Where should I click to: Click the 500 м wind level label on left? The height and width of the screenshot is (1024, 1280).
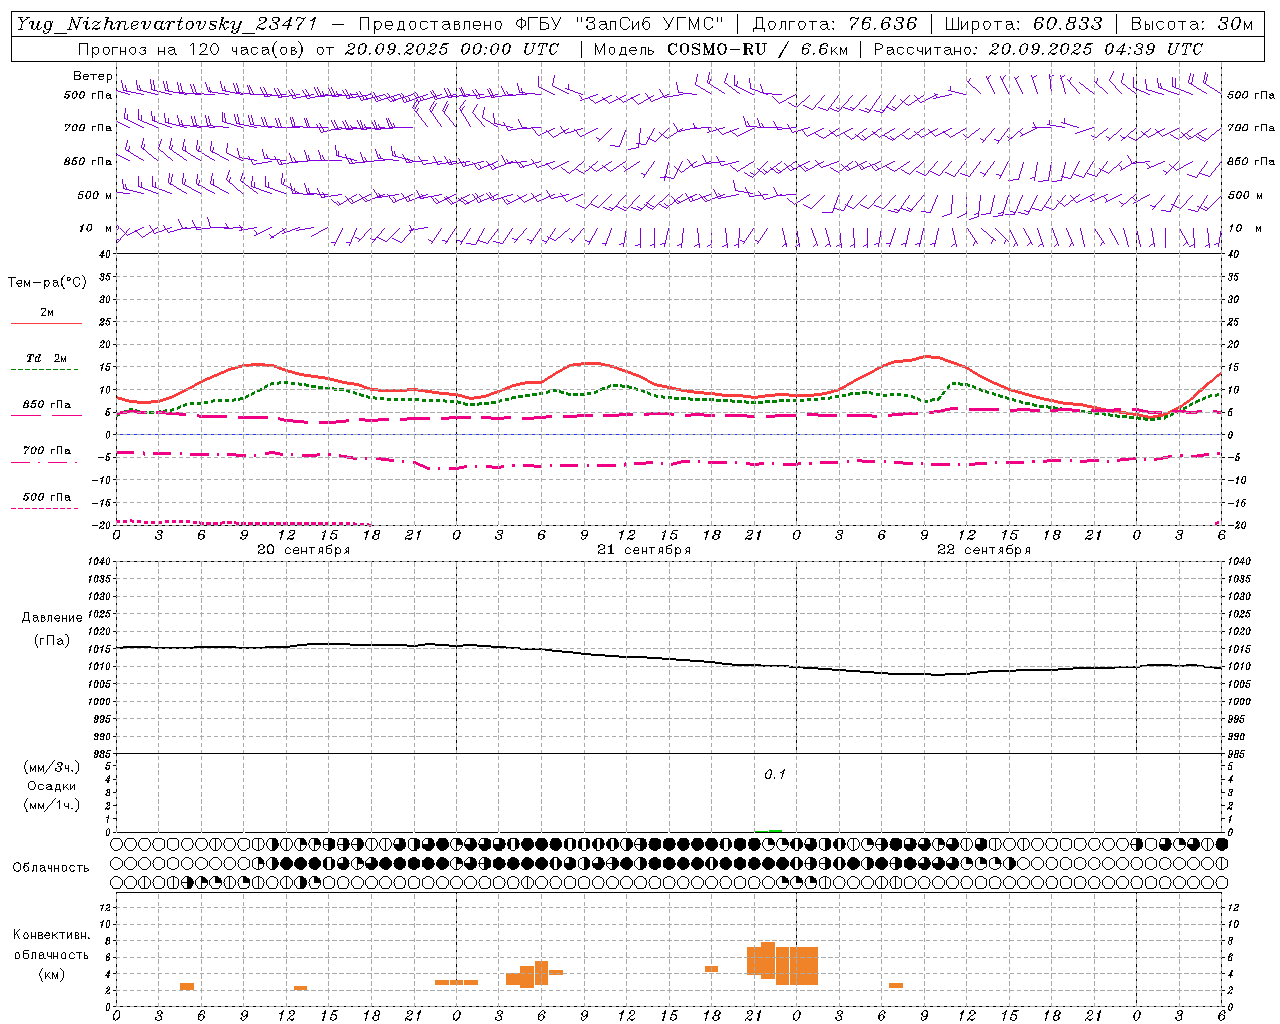[x=95, y=195]
